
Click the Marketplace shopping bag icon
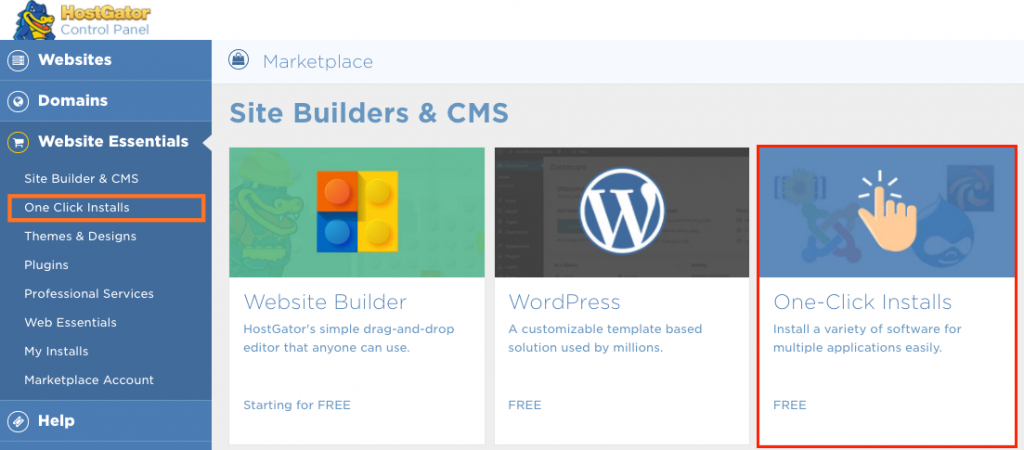pyautogui.click(x=238, y=61)
